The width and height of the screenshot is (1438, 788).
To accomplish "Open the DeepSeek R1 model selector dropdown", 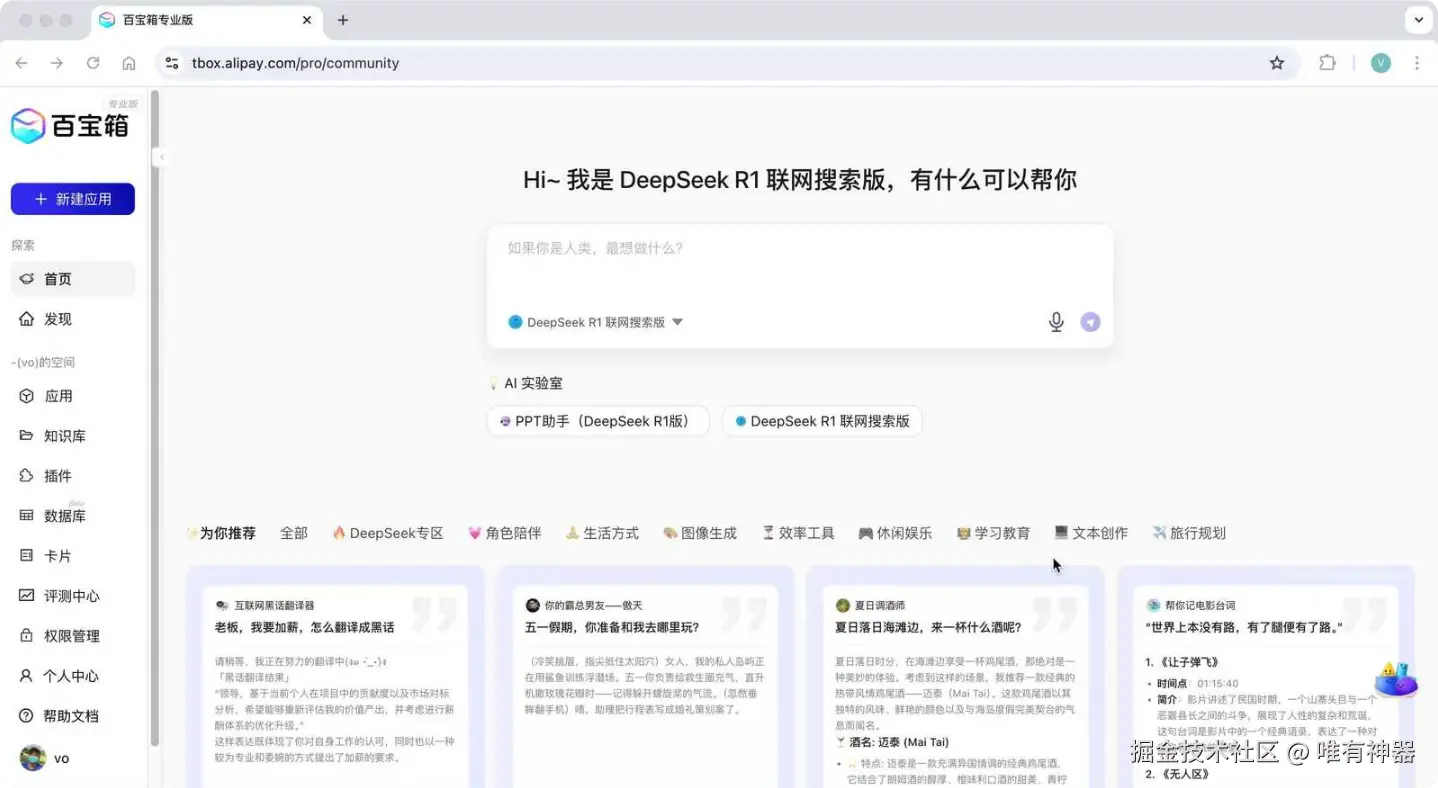I will pyautogui.click(x=593, y=322).
